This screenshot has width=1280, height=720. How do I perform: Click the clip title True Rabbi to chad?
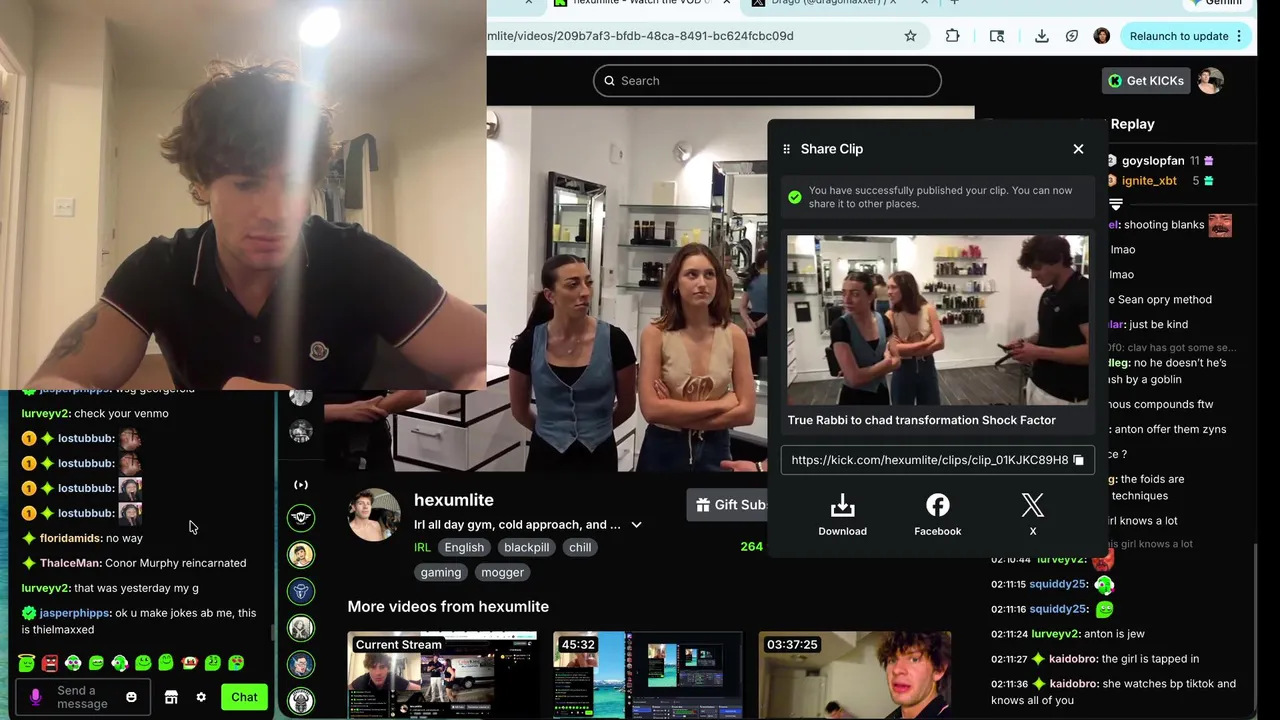point(921,420)
